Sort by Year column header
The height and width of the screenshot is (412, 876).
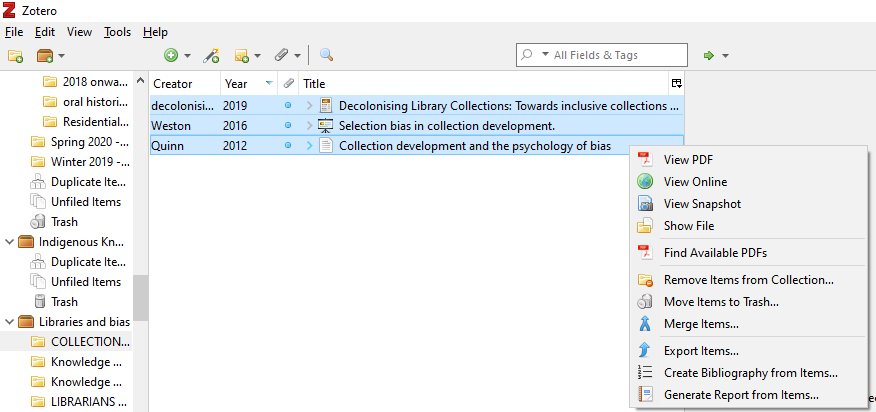(x=249, y=84)
